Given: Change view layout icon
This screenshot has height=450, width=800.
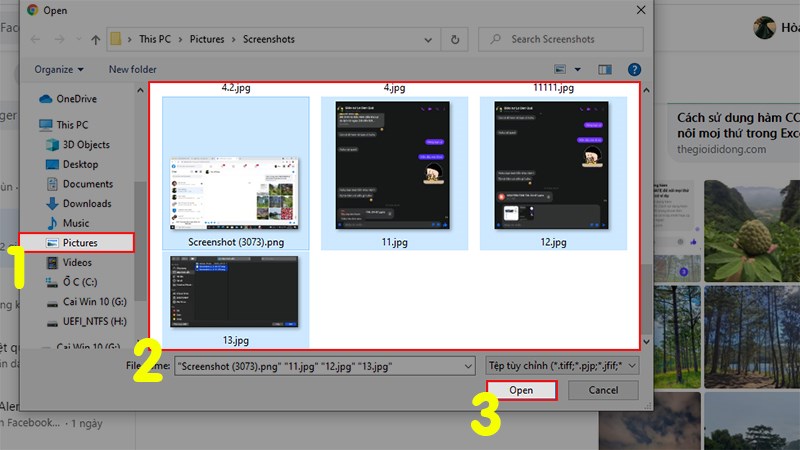Looking at the screenshot, I should [x=560, y=69].
